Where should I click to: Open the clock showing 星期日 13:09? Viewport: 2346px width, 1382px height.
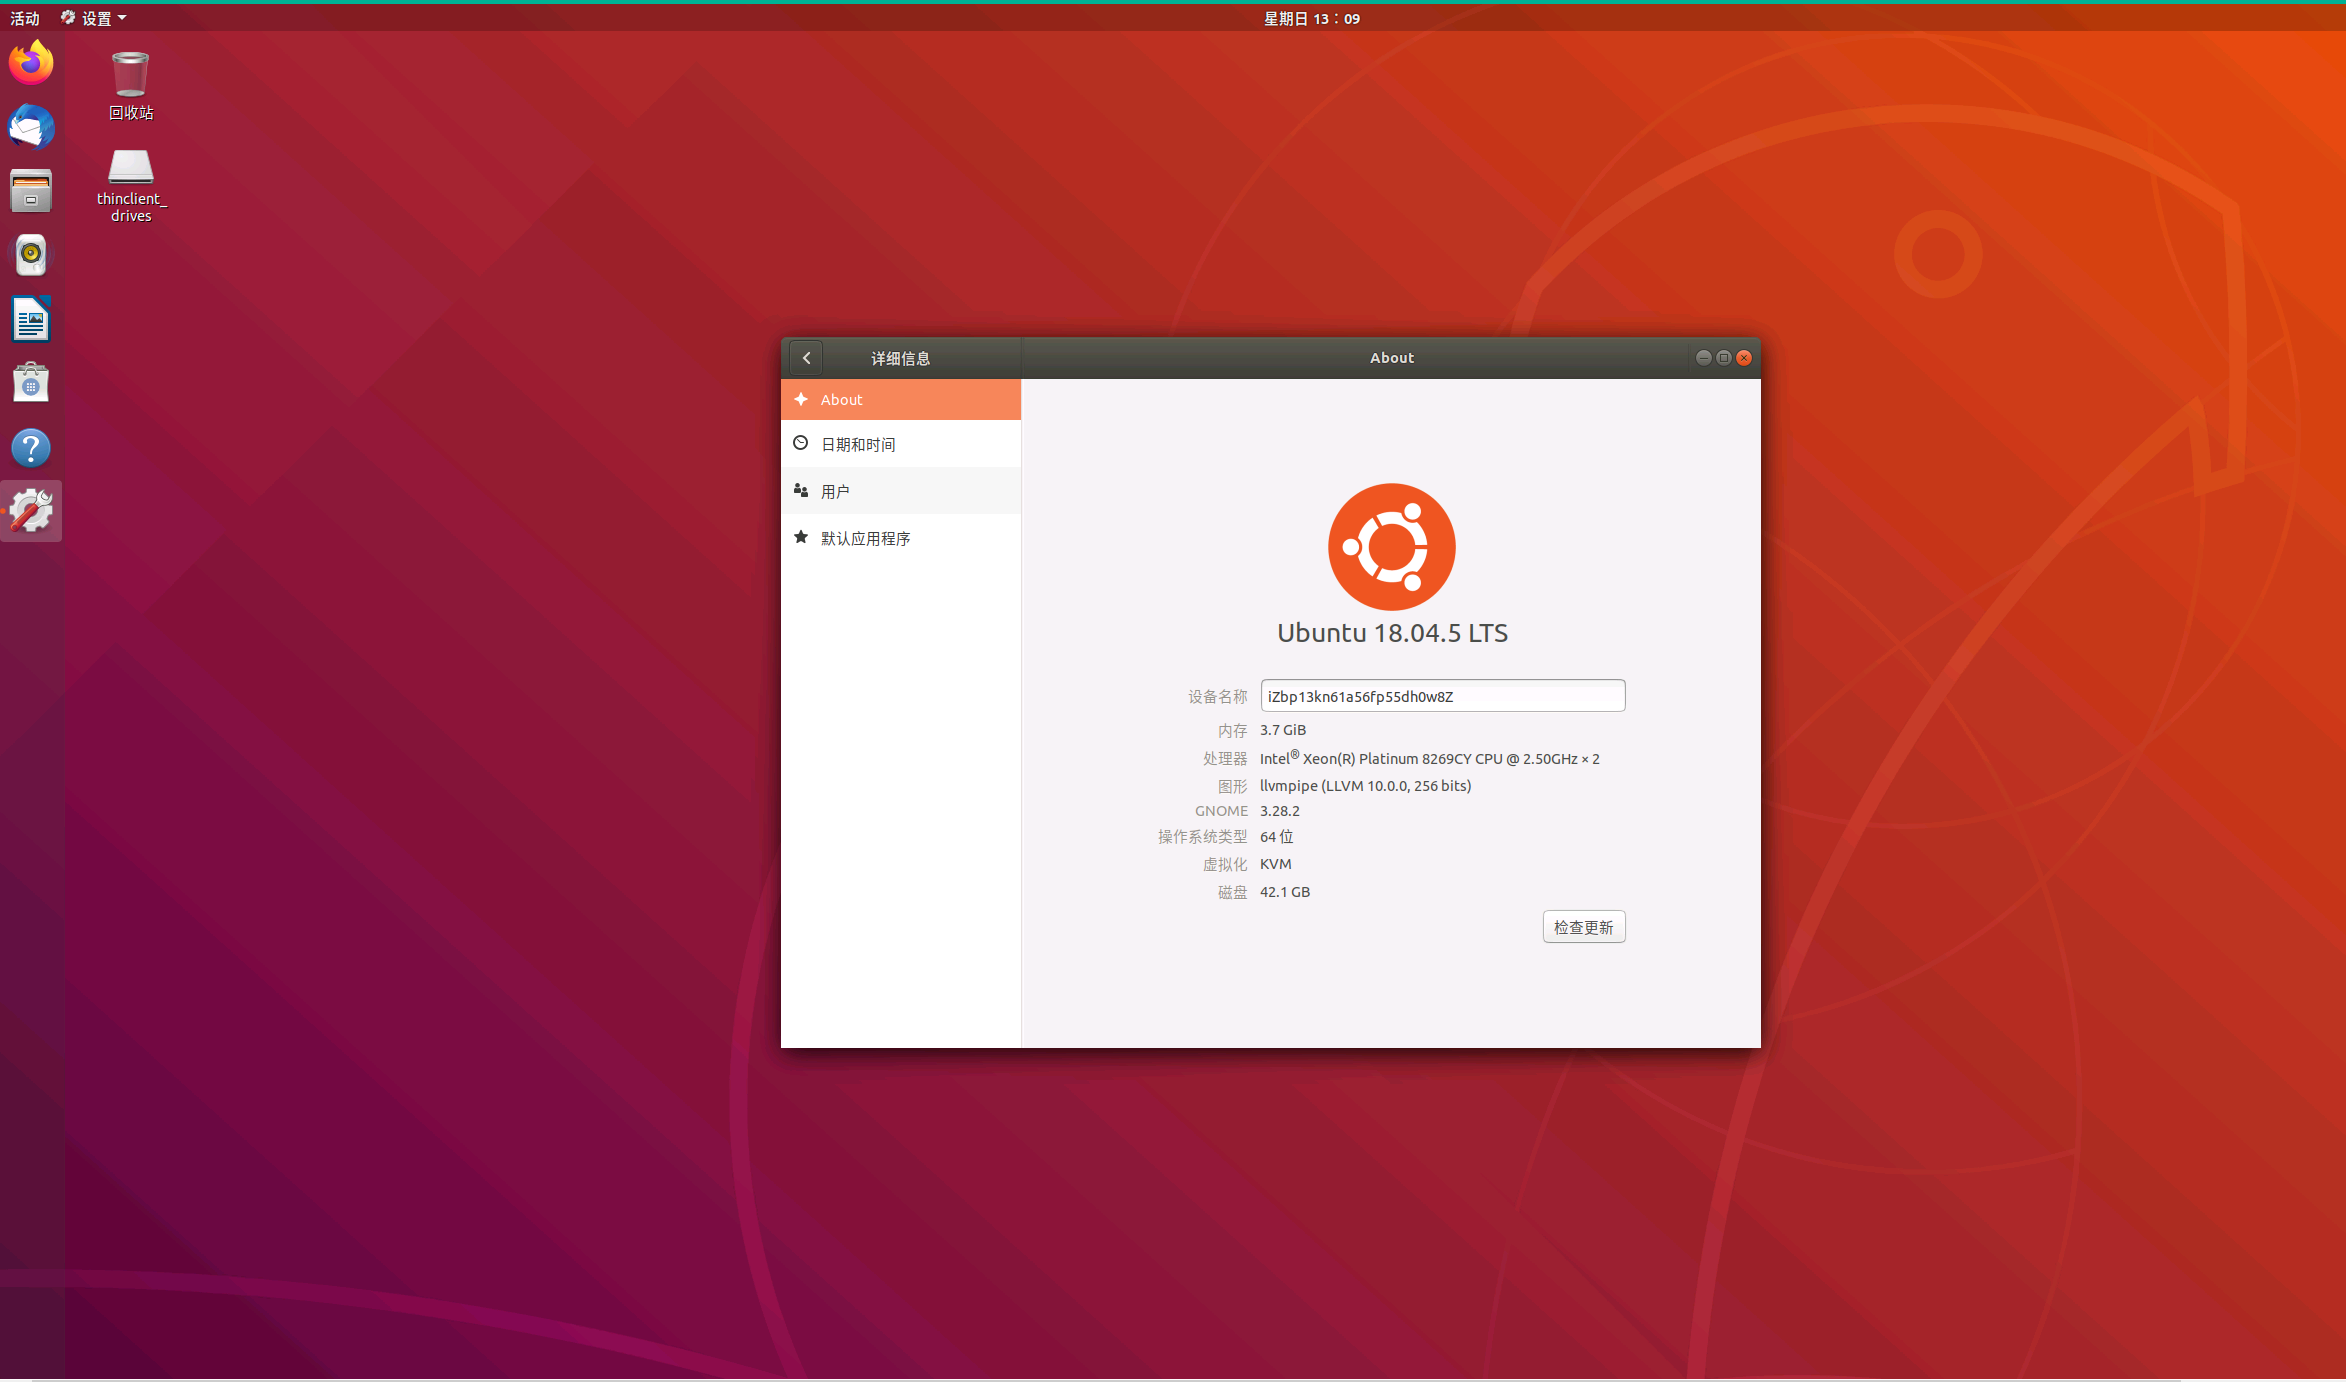1312,18
